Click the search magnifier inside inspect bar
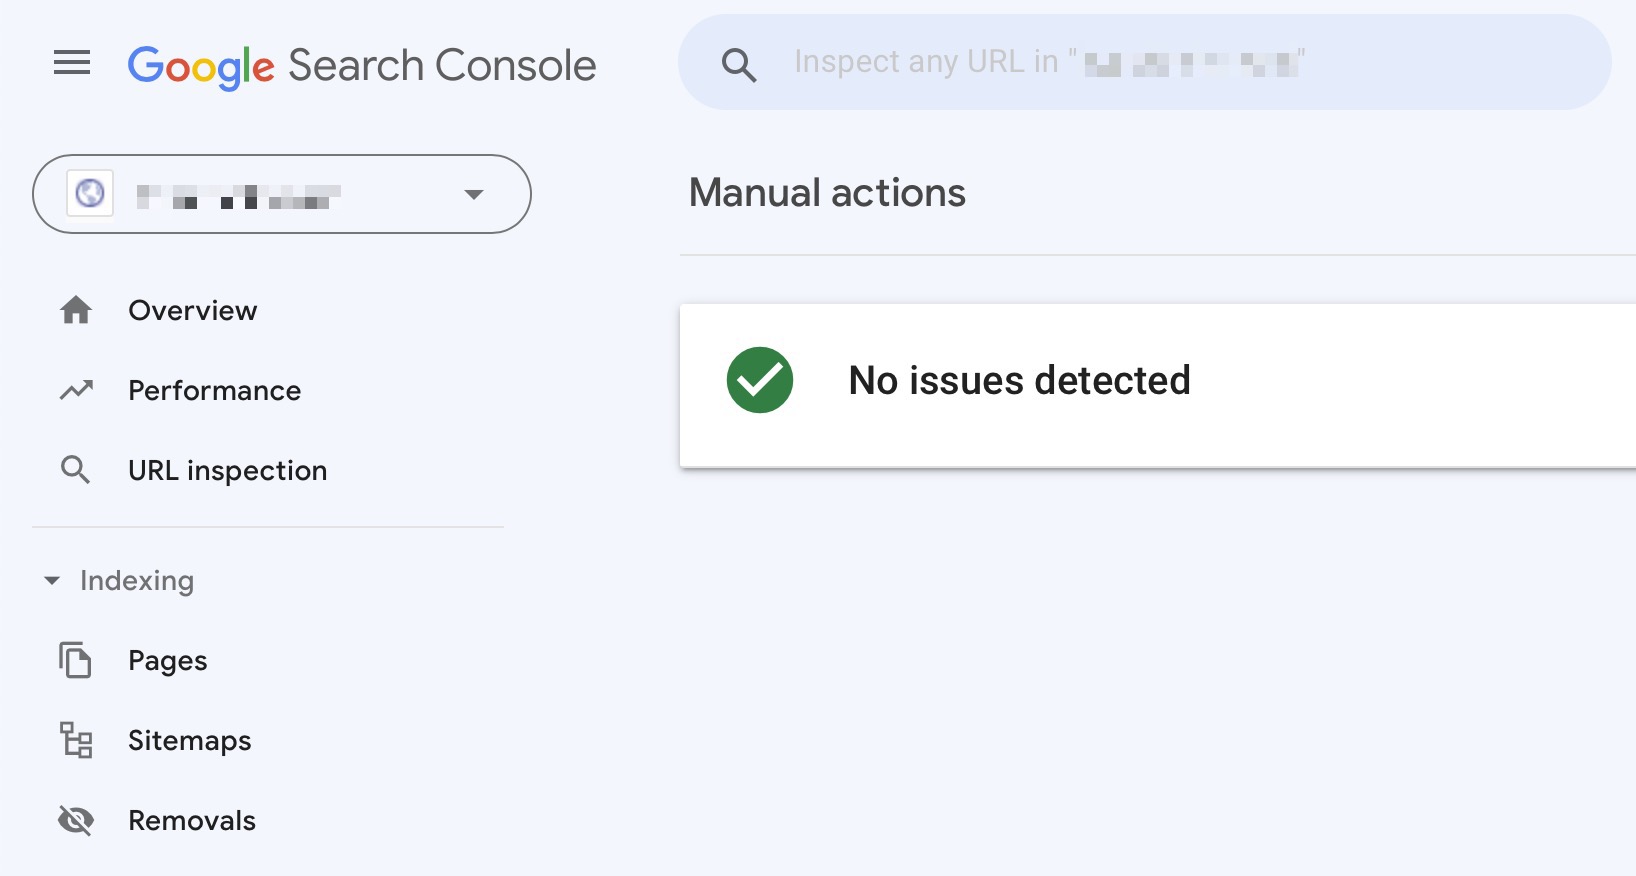1636x876 pixels. click(740, 62)
